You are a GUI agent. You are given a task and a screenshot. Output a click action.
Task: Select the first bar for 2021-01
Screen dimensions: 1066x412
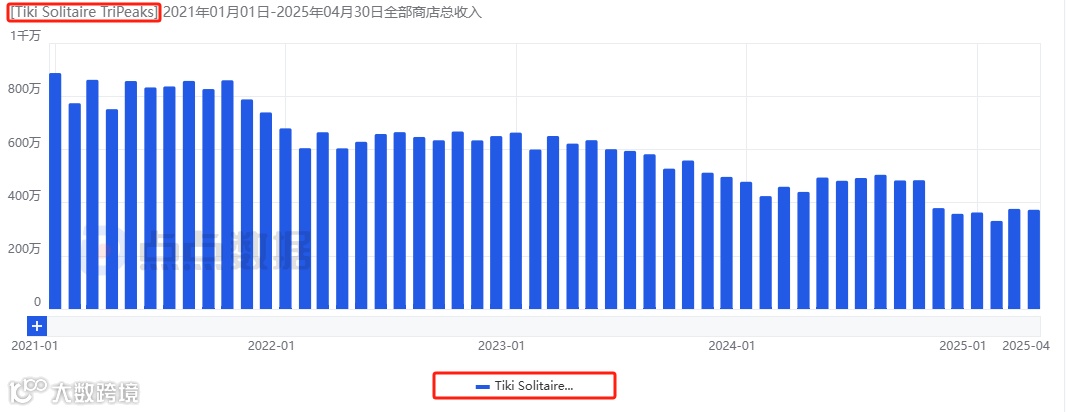(55, 191)
